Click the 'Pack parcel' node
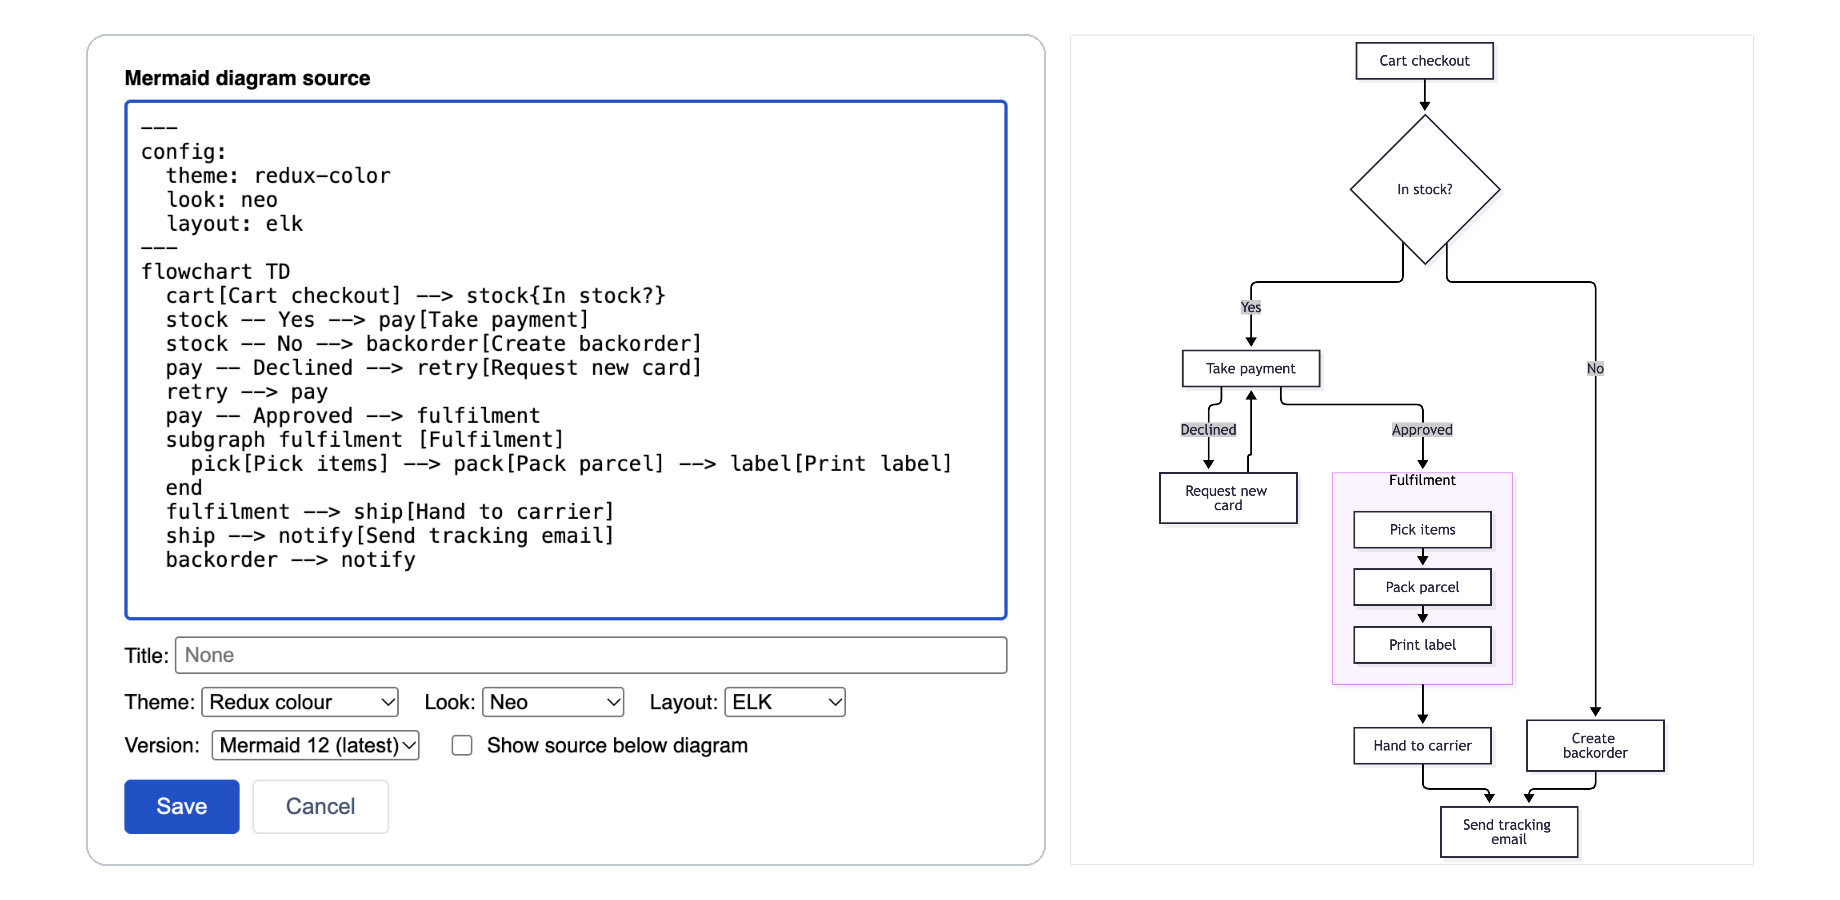The width and height of the screenshot is (1840, 900). [1422, 587]
